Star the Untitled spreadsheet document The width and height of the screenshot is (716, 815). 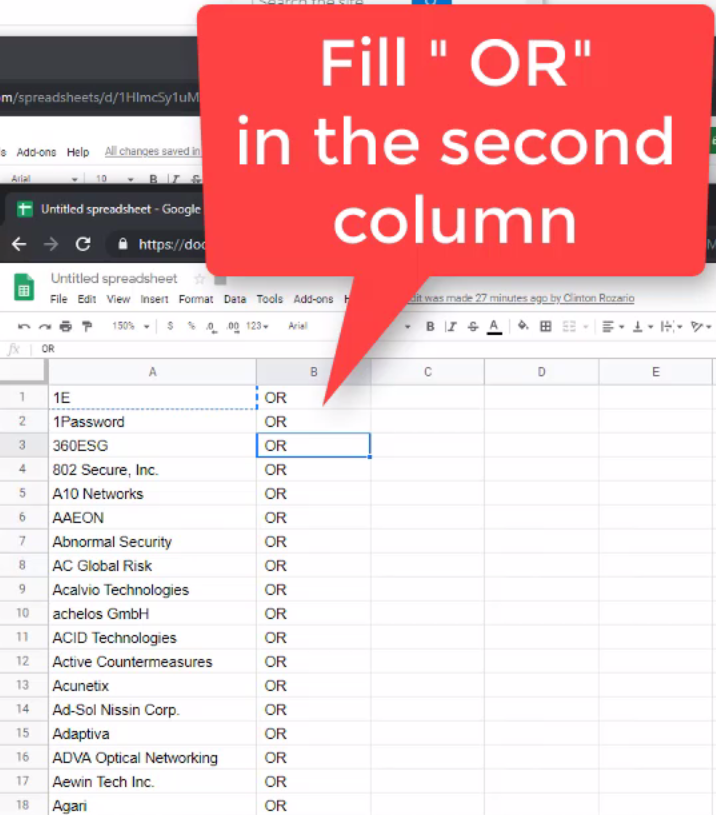click(199, 279)
